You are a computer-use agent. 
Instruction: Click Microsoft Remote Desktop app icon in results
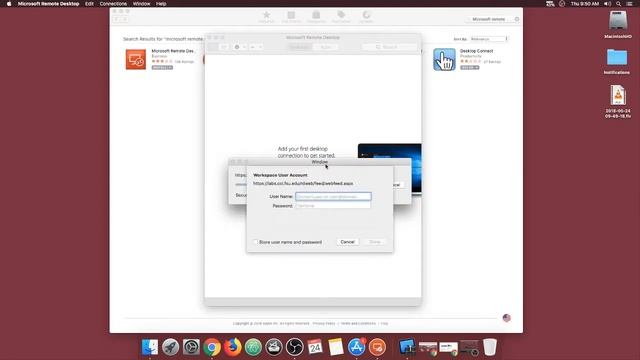pyautogui.click(x=136, y=60)
